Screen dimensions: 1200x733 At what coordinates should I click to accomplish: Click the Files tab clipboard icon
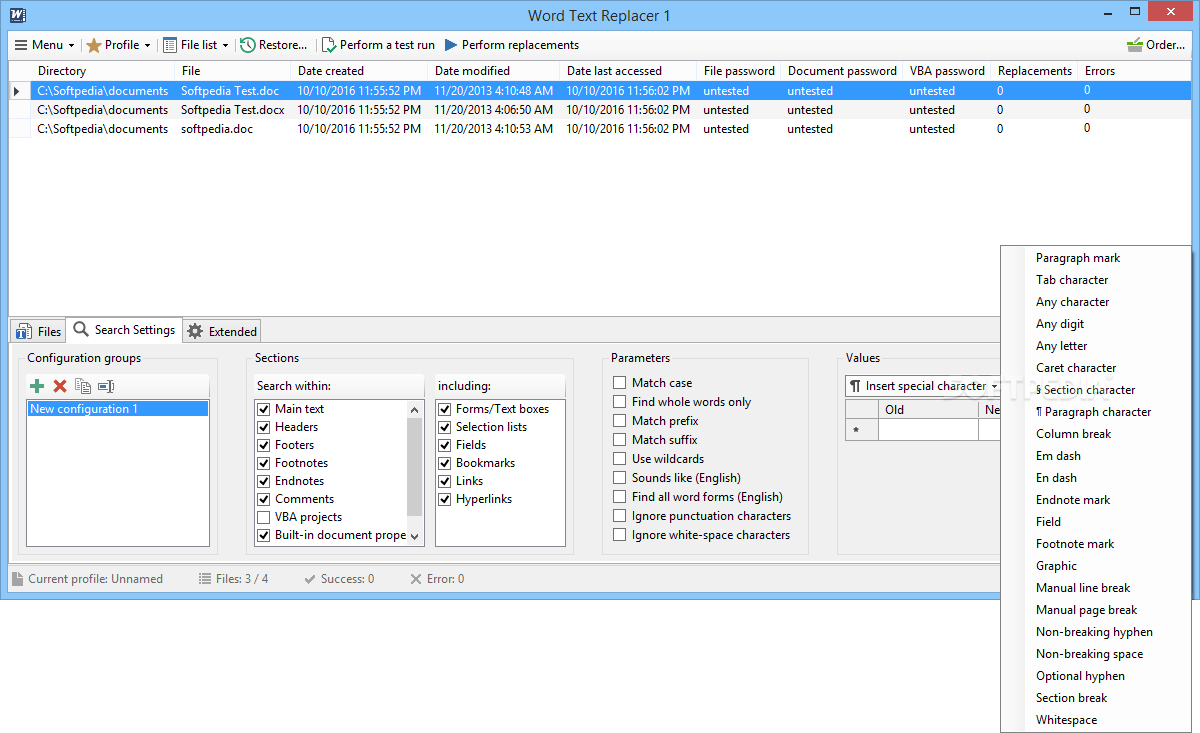[24, 331]
